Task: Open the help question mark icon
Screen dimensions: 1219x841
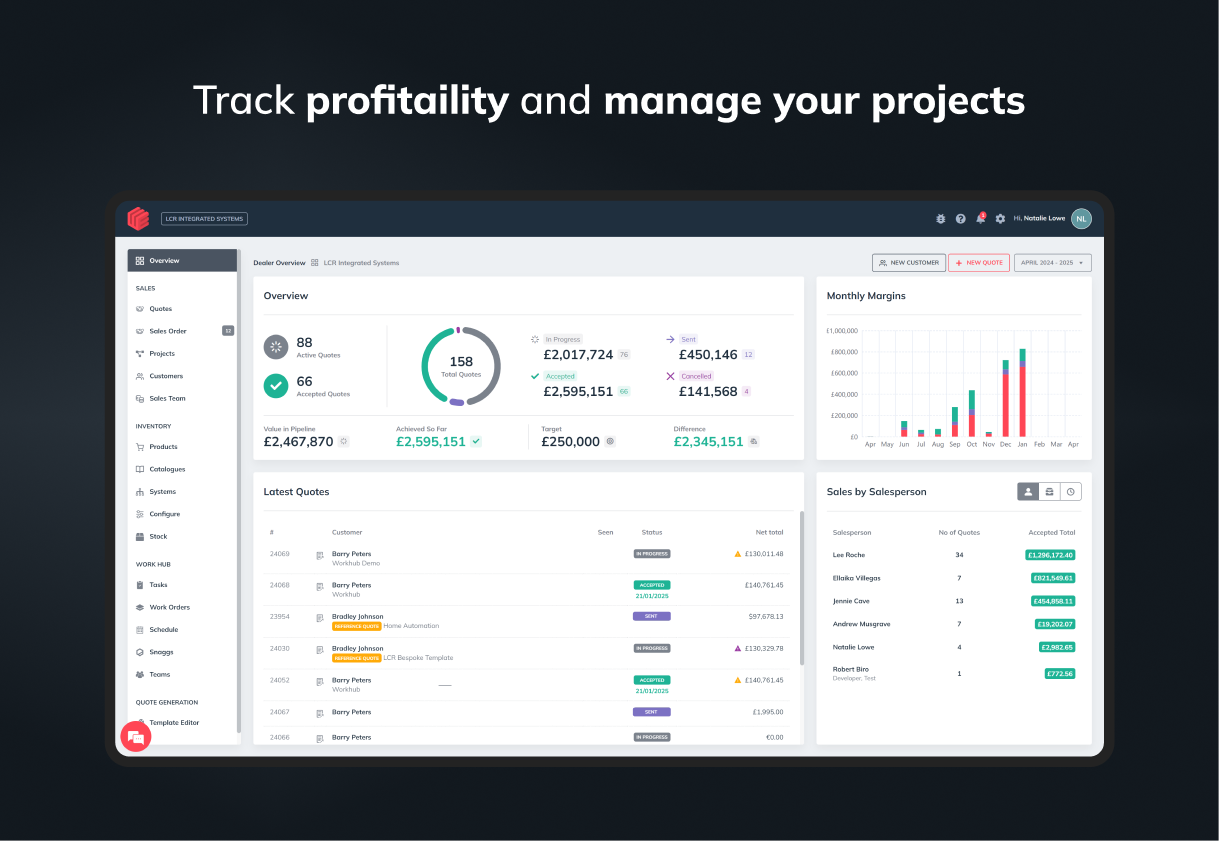Action: click(960, 218)
